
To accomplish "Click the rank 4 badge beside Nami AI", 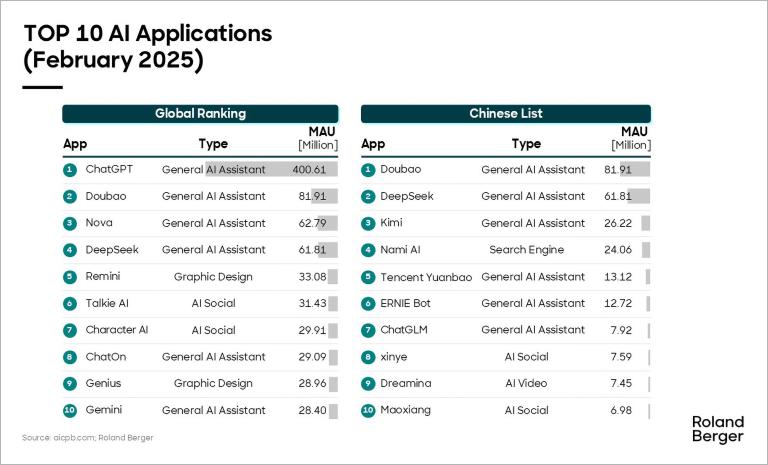I will pyautogui.click(x=367, y=250).
